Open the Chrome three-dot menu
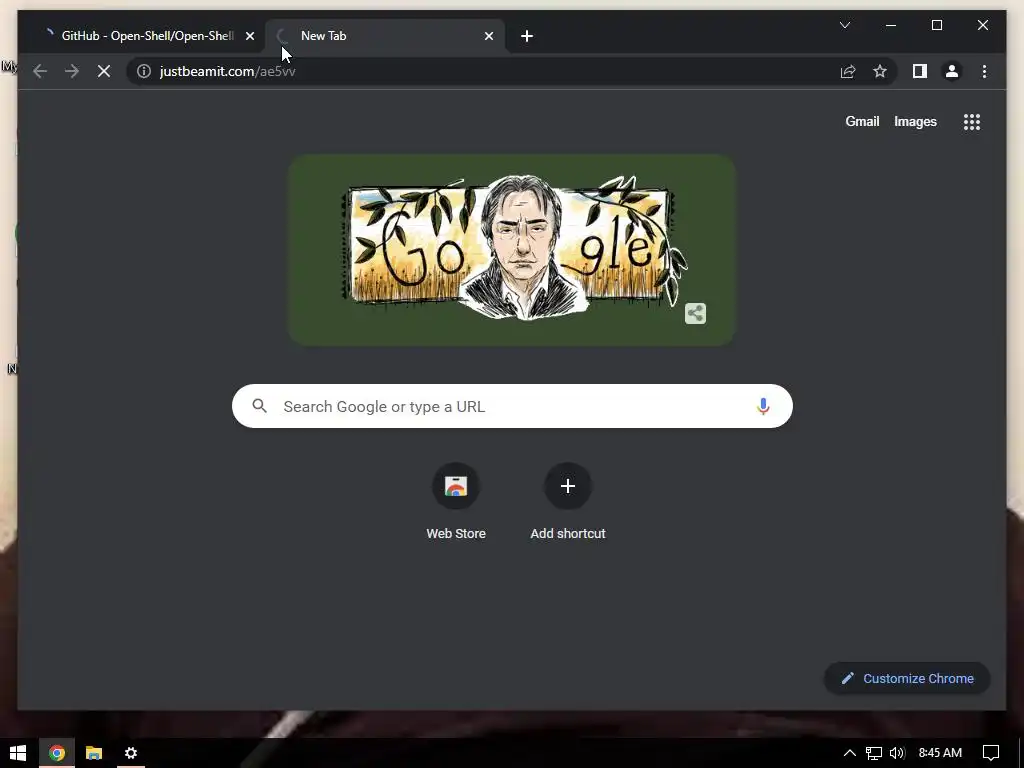Viewport: 1024px width, 768px height. click(984, 71)
